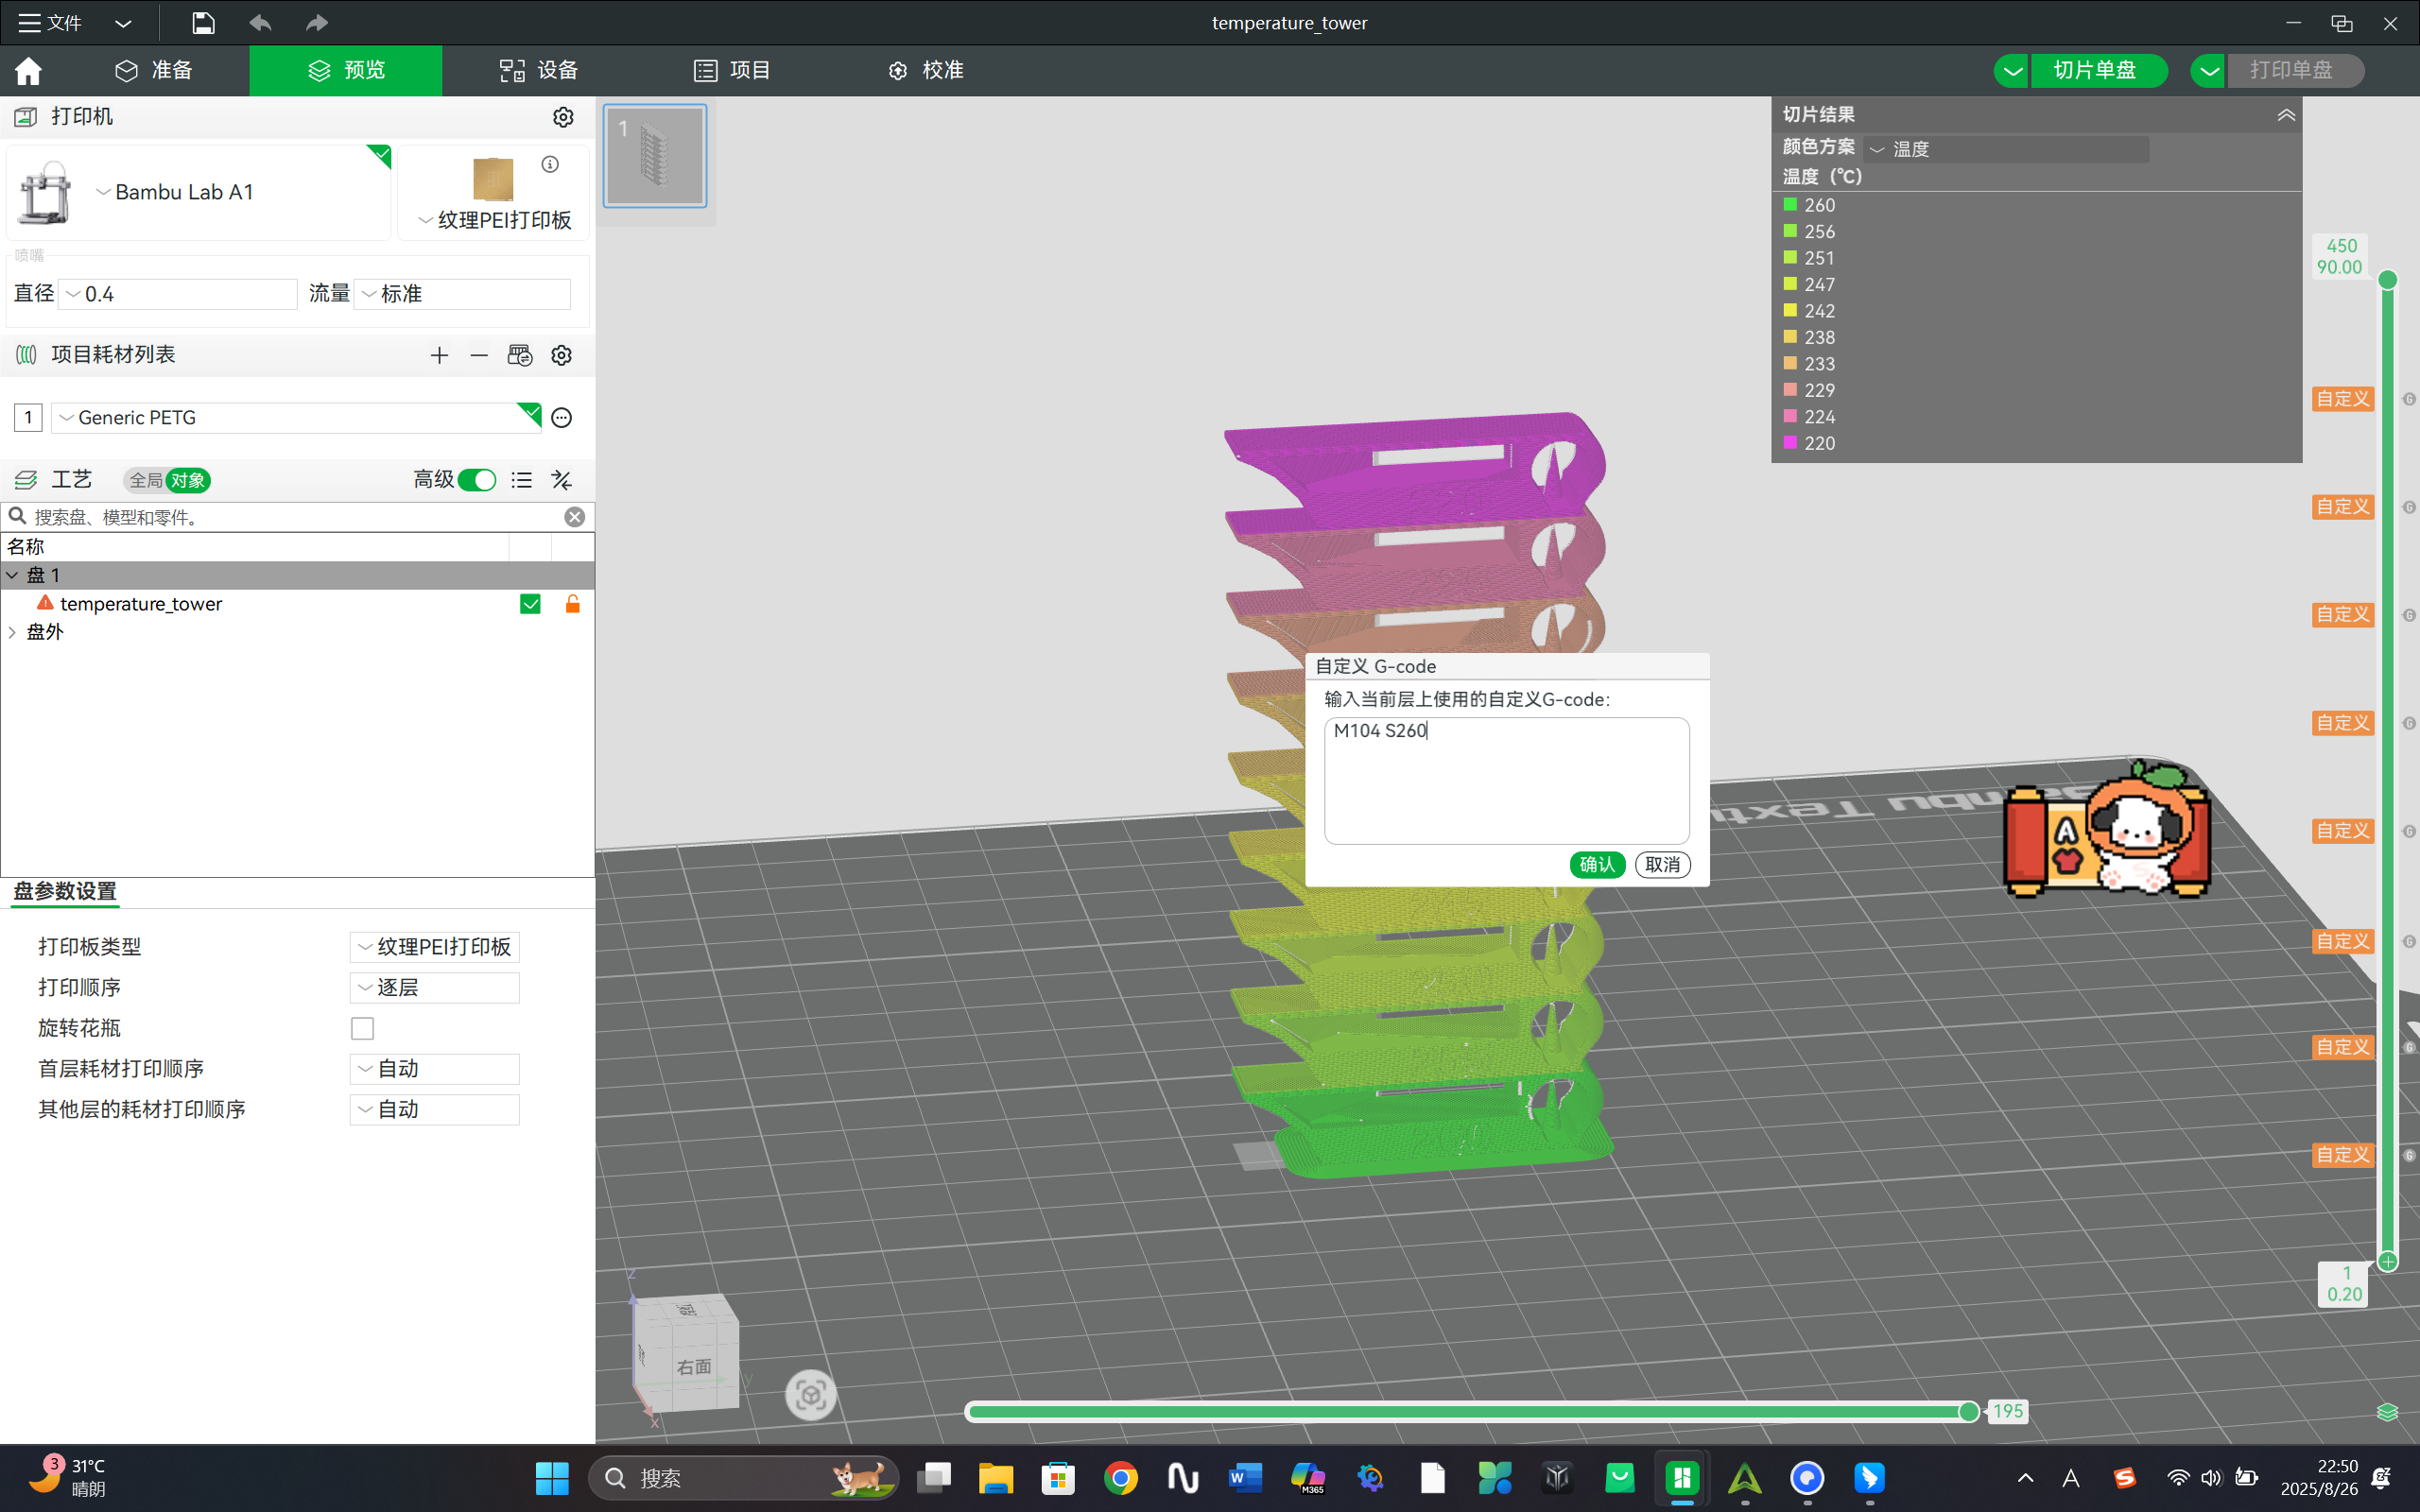Open the filament AMS sync icon
Viewport: 2420px width, 1512px height.
[x=520, y=355]
